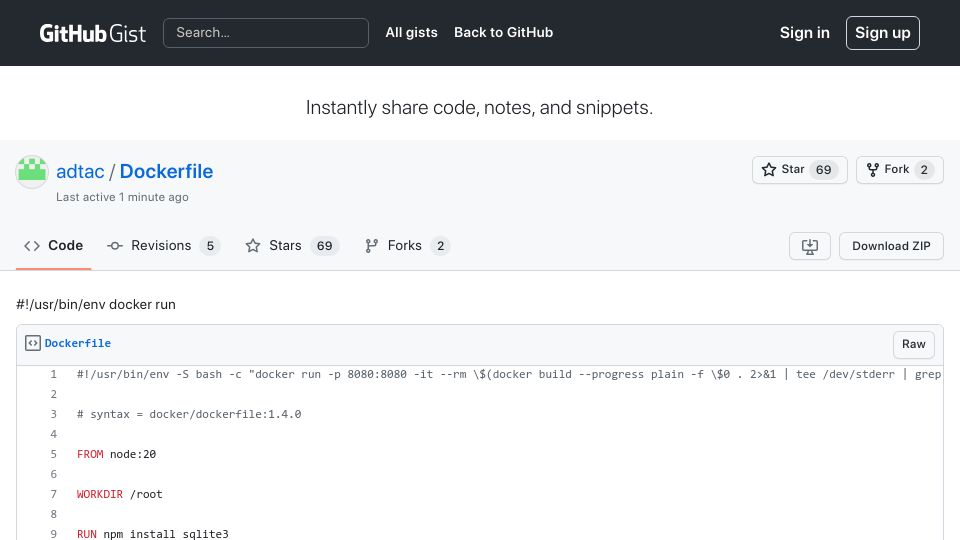Click the 'RUN npm install sqlite3' line

[x=152, y=534]
